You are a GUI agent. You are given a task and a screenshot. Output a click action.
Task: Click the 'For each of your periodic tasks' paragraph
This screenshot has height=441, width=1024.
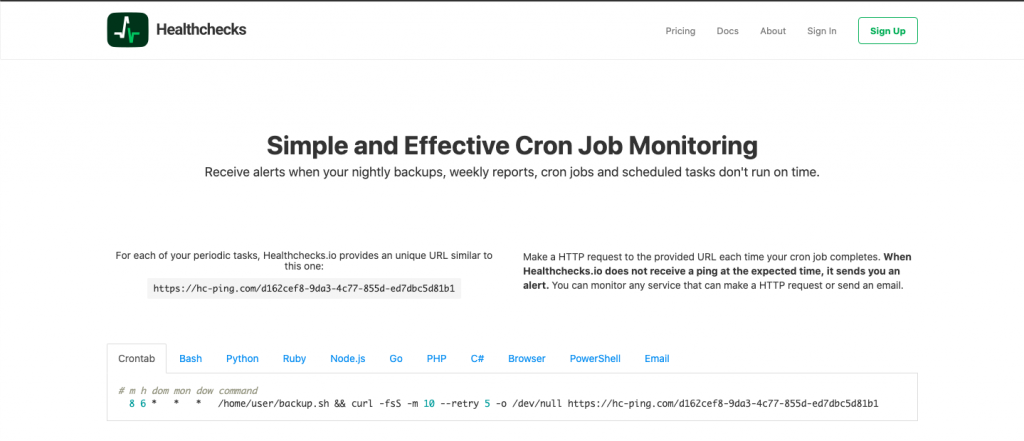(304, 261)
